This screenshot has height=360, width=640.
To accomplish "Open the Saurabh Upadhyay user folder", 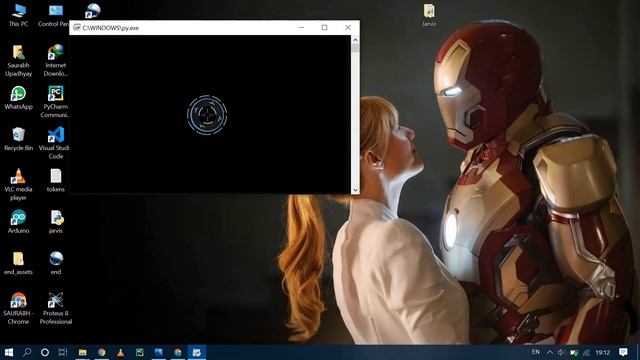I will pyautogui.click(x=18, y=61).
